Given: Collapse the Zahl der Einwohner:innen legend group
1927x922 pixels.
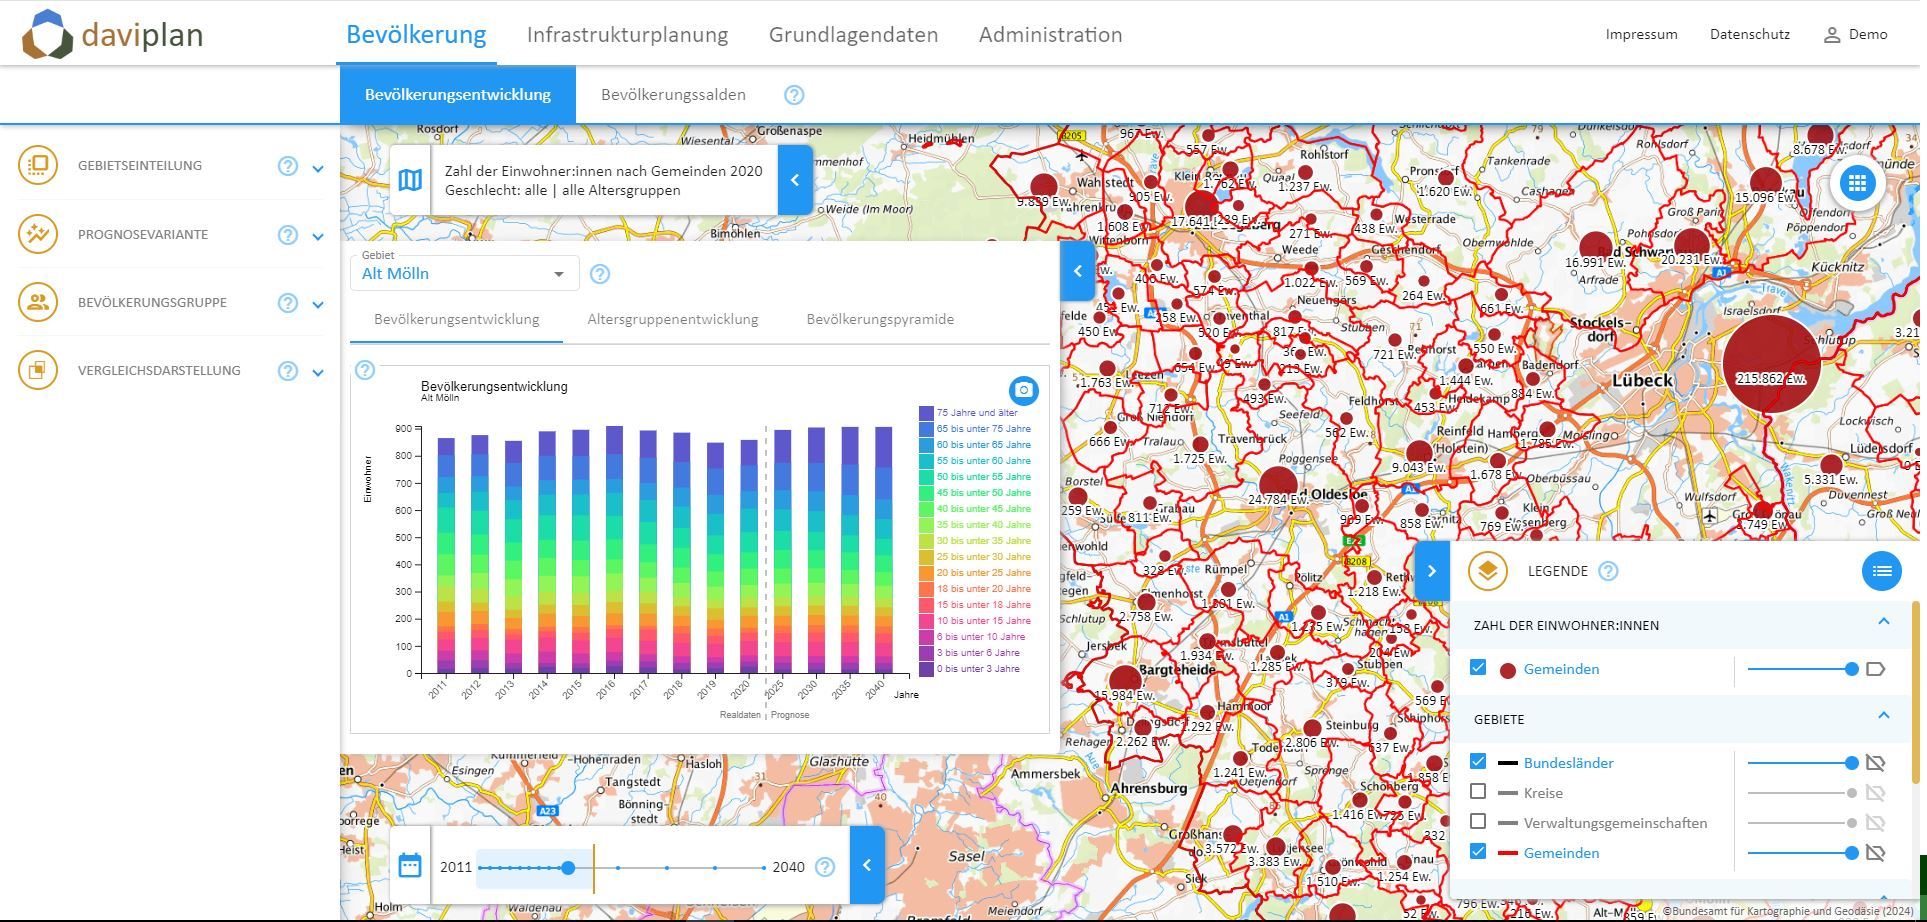Looking at the screenshot, I should click(x=1883, y=623).
